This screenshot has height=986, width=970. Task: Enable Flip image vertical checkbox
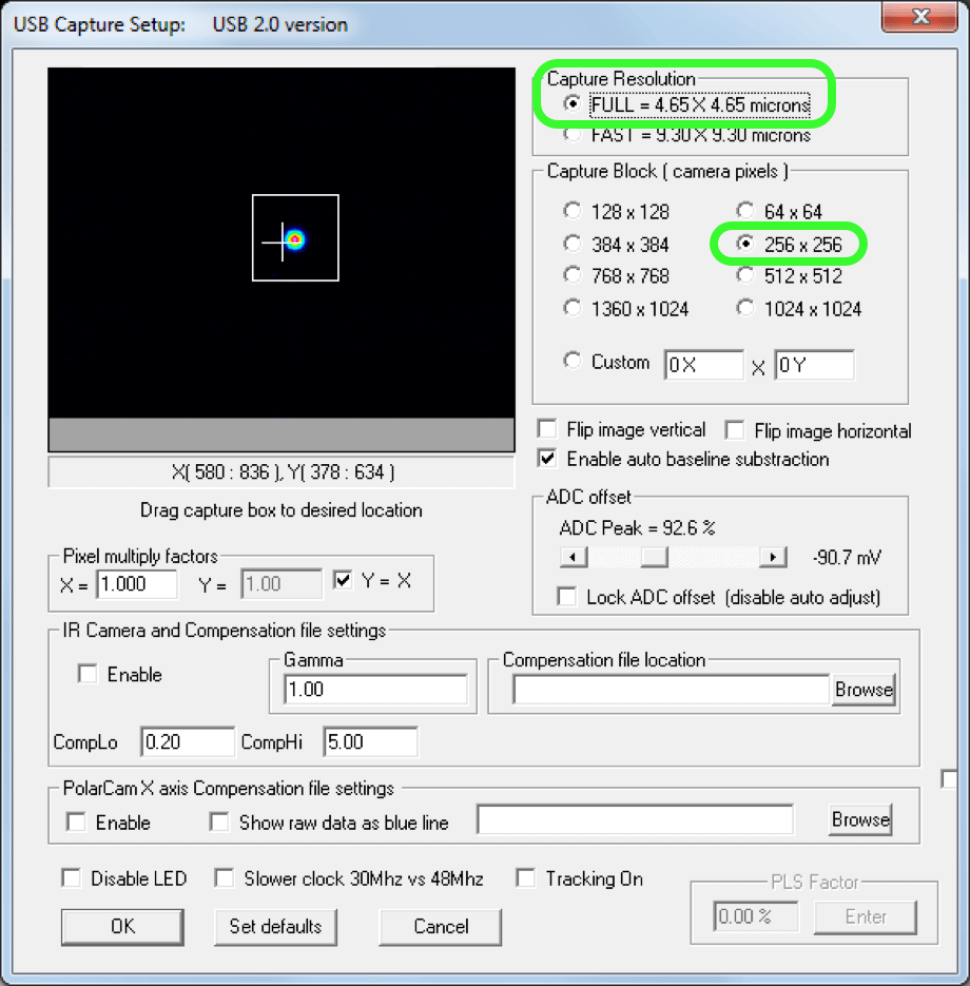pos(548,430)
